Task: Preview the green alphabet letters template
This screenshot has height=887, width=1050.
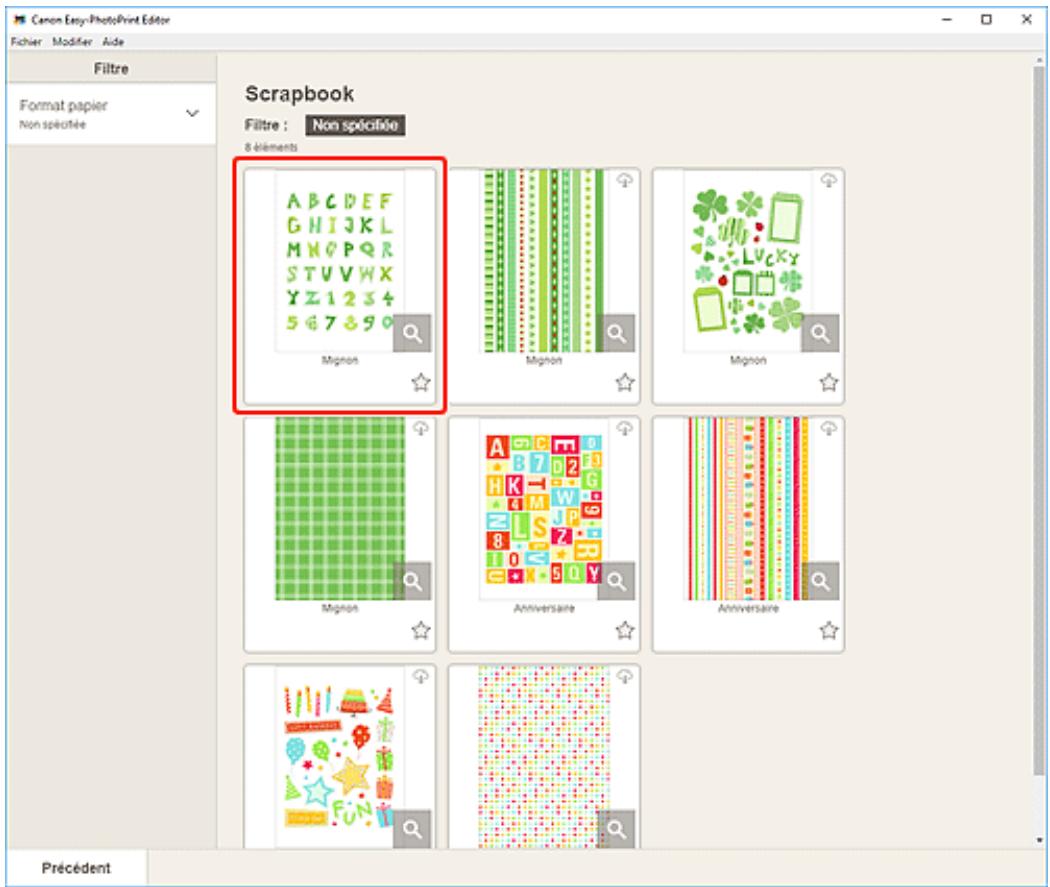Action: [412, 333]
